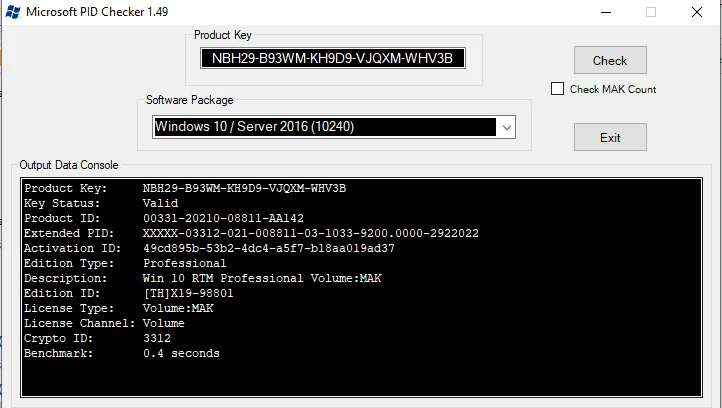Expand the Software Package dropdown arrow
The height and width of the screenshot is (408, 722).
[x=507, y=128]
